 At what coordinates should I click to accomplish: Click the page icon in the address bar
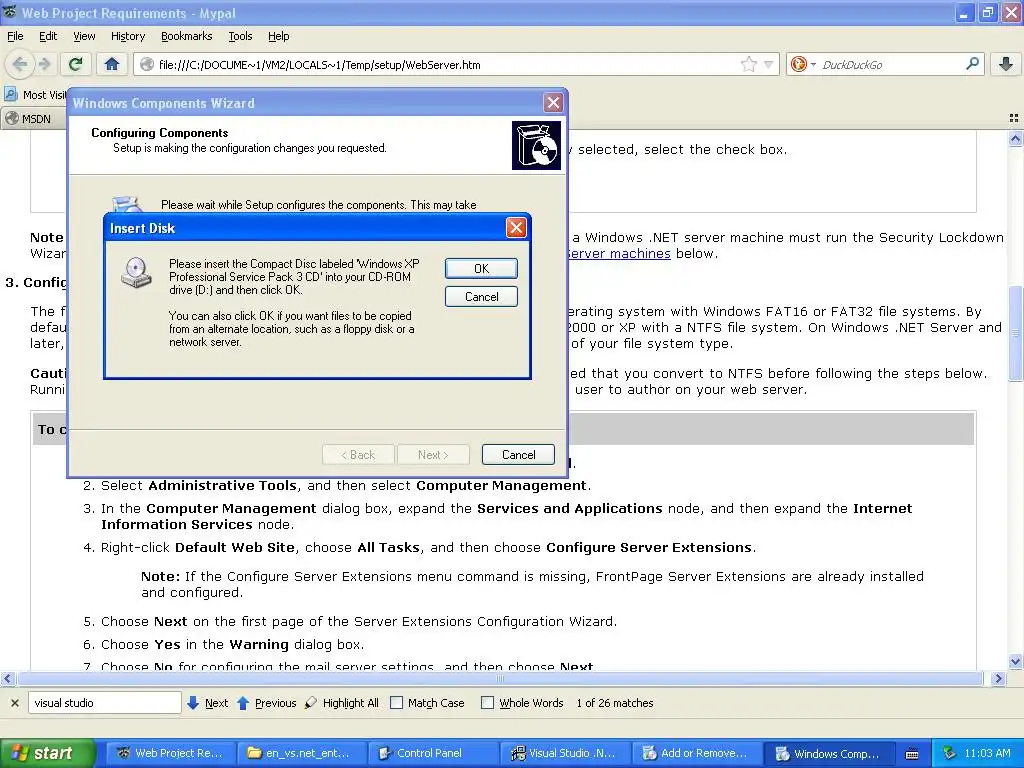pos(147,64)
